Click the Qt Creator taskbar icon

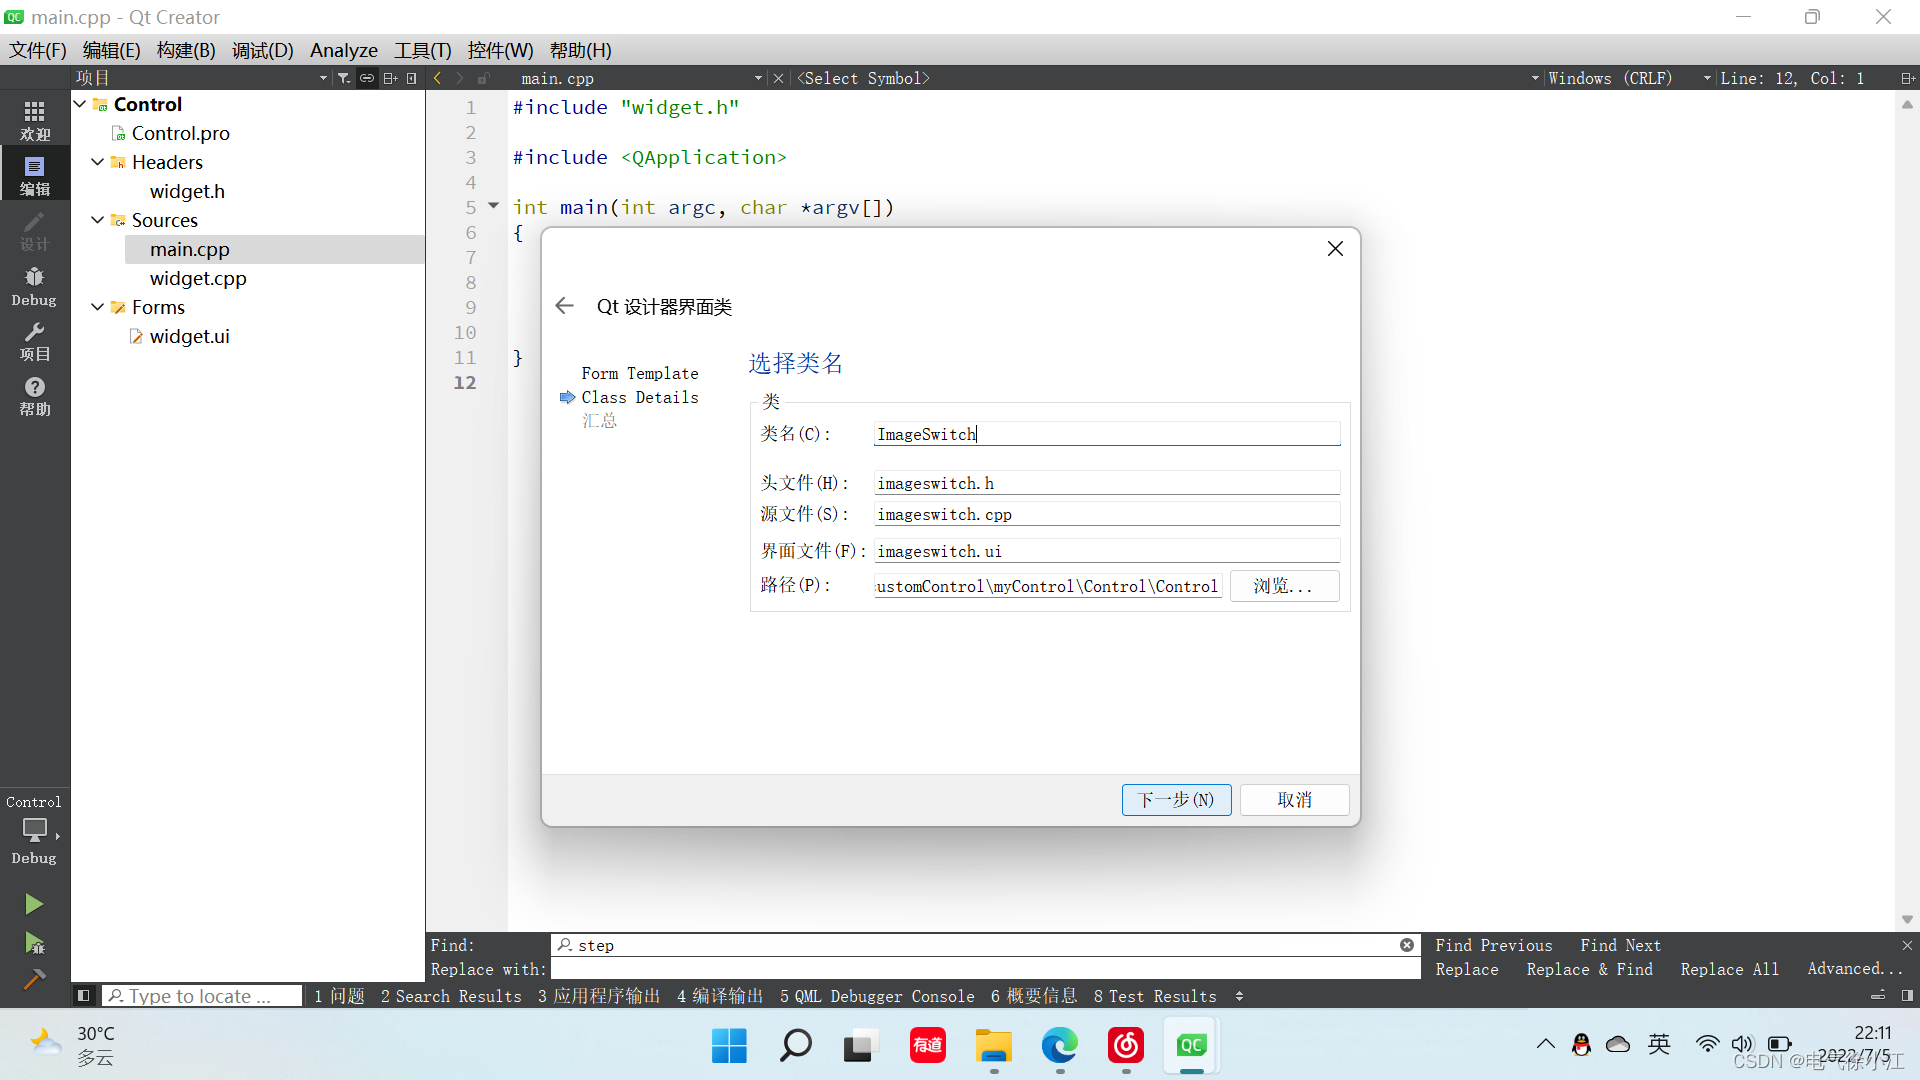point(1191,1046)
